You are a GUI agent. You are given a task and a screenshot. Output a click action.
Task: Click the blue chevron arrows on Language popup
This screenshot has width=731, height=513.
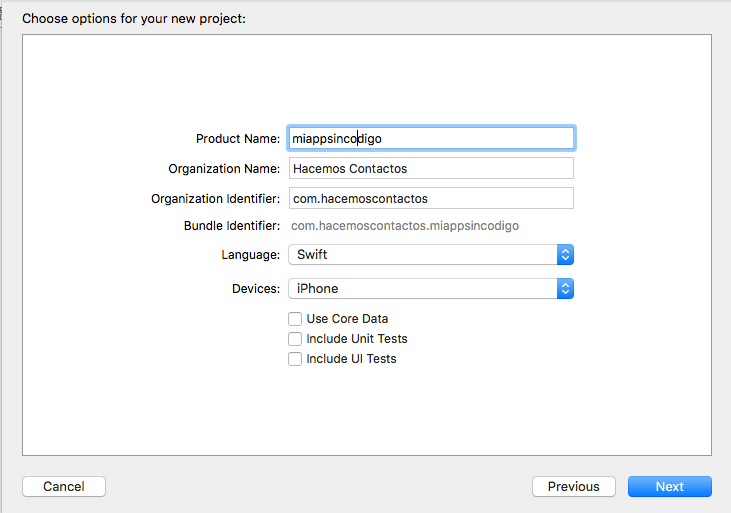(565, 255)
